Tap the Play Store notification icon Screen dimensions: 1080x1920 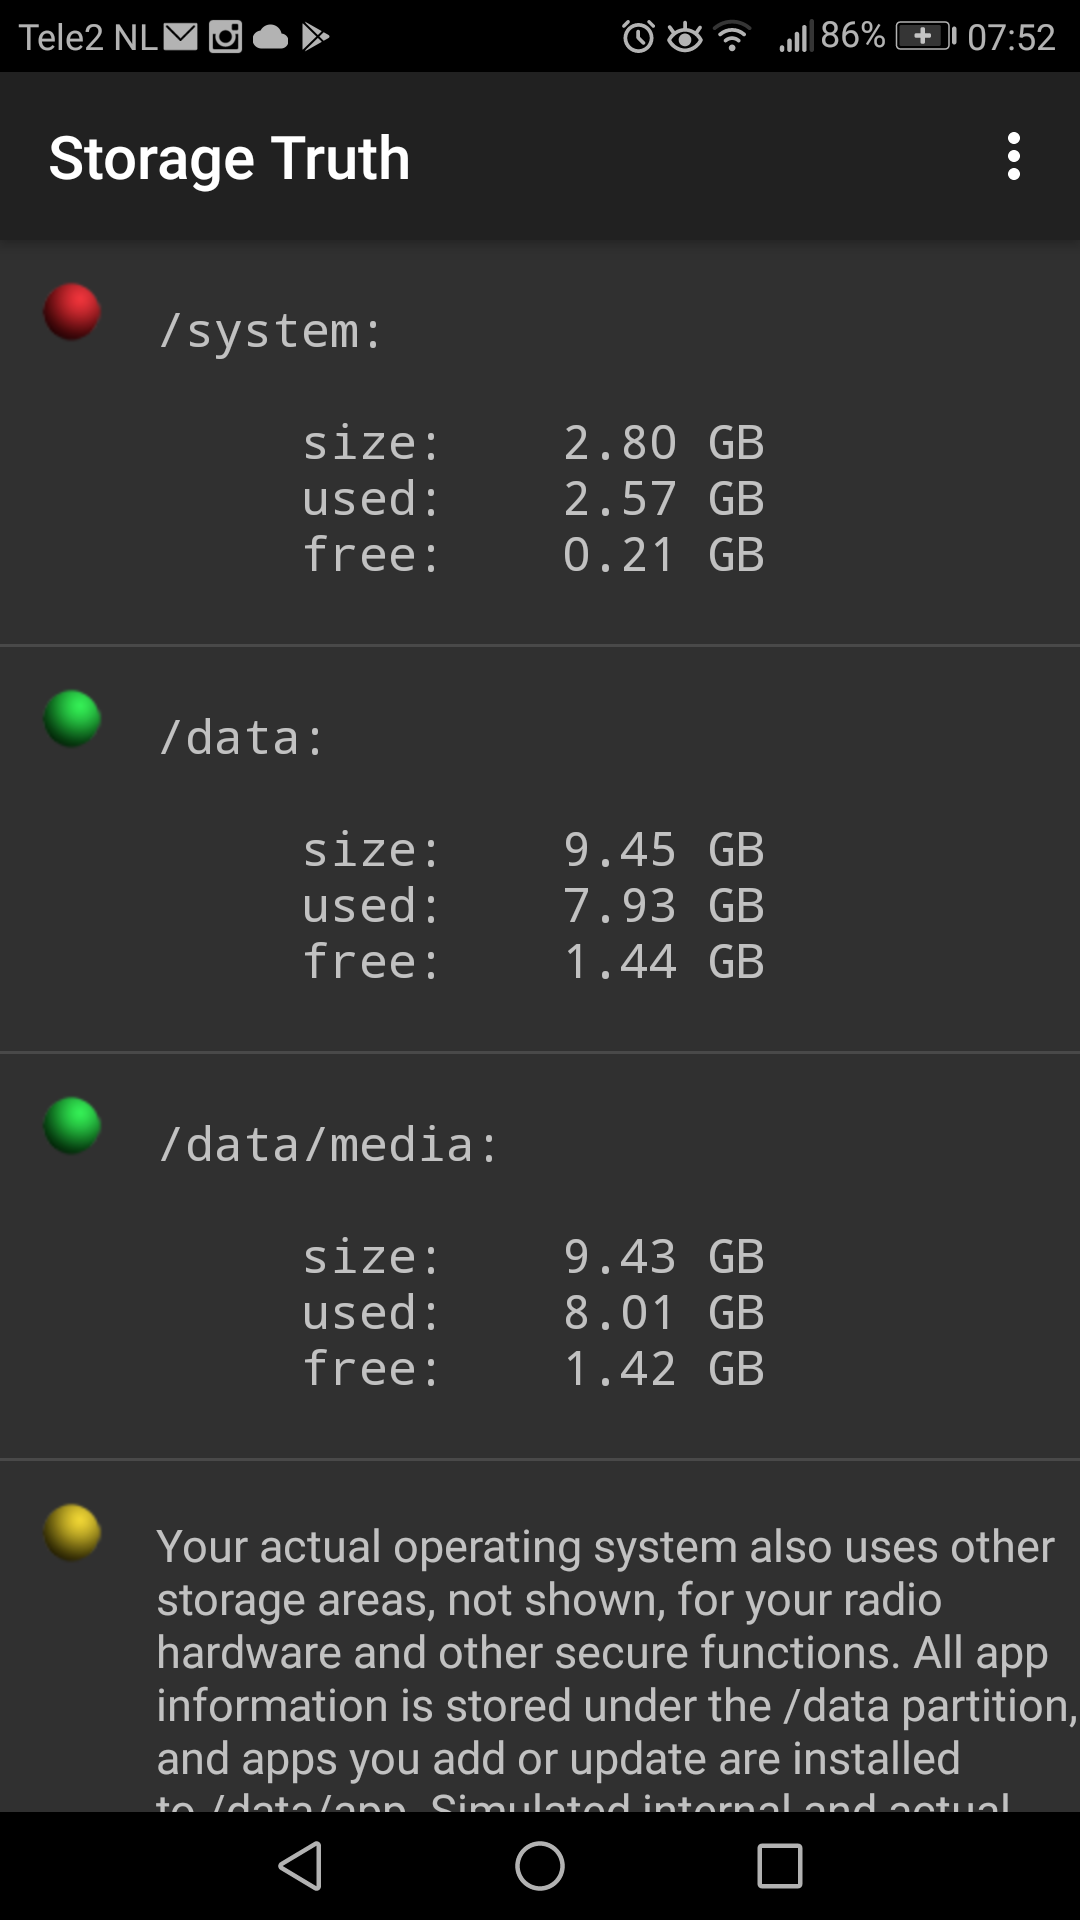point(315,37)
